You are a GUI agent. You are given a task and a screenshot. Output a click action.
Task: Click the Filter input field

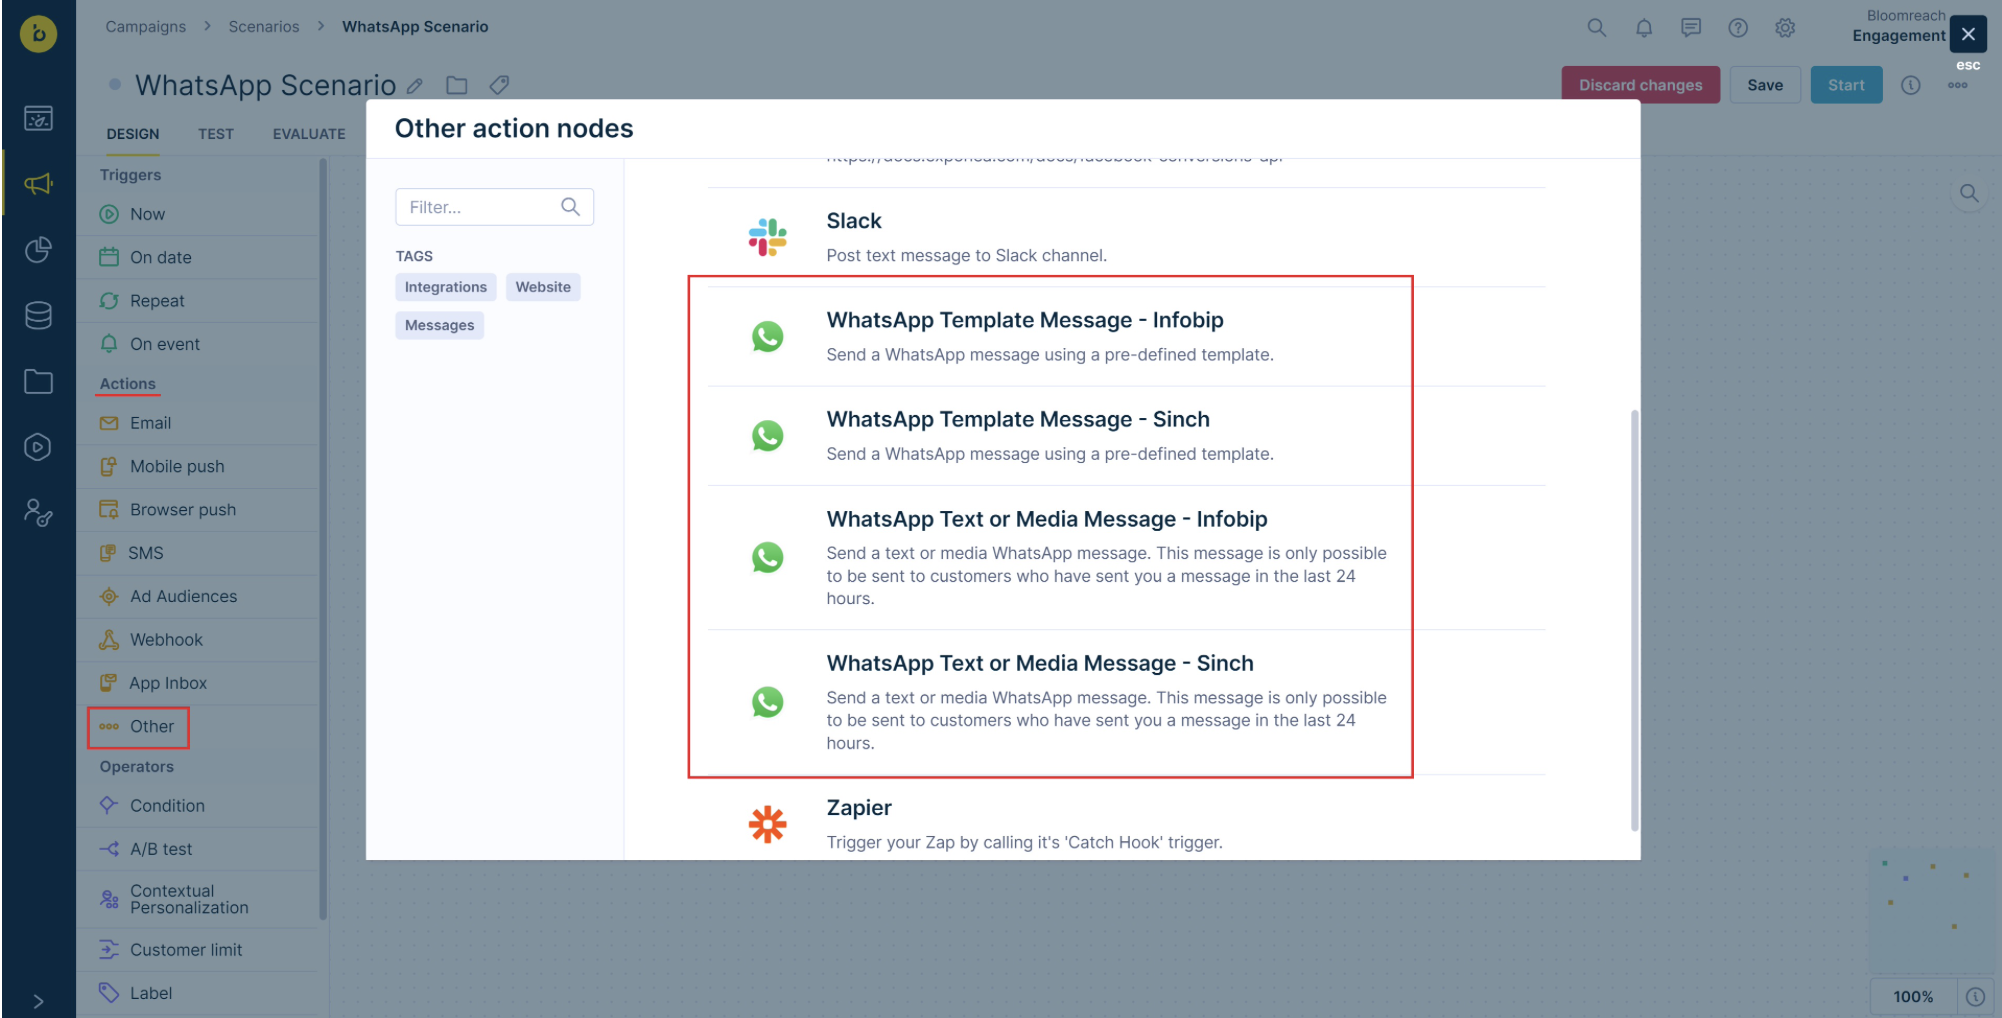coord(494,207)
